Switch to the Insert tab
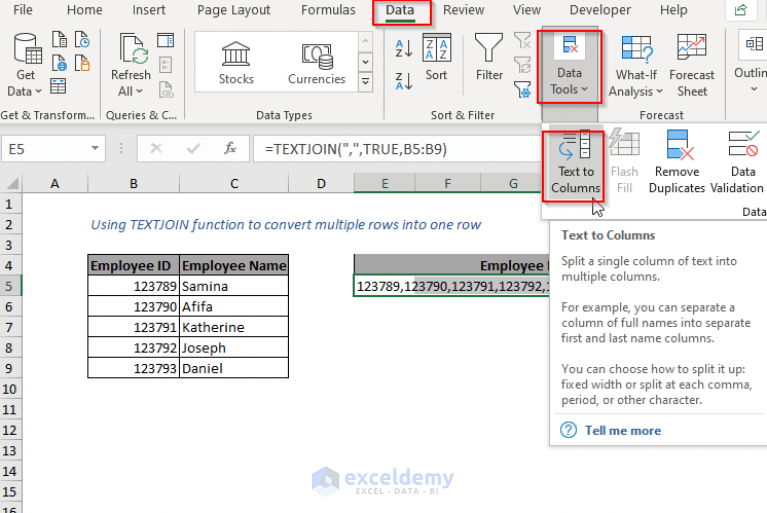The width and height of the screenshot is (767, 513). [x=149, y=10]
